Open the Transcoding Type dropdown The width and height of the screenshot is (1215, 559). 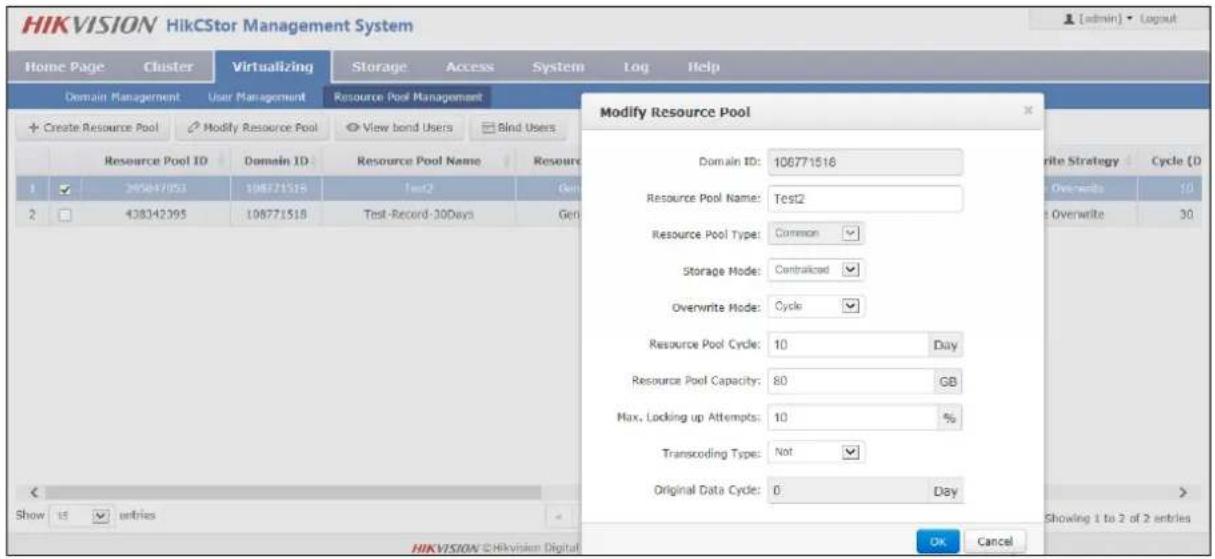(816, 451)
